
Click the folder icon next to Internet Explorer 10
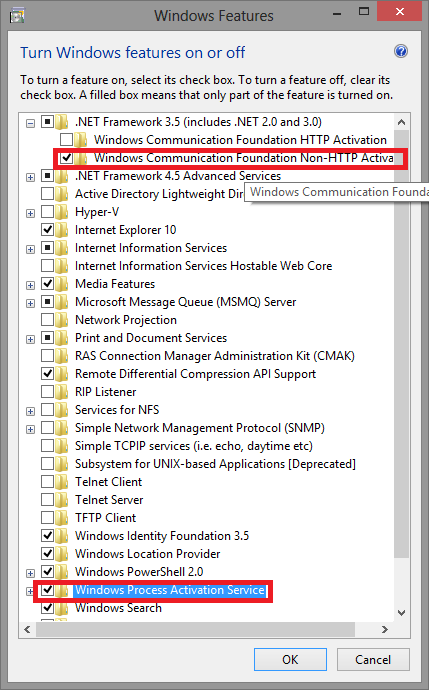click(x=62, y=230)
